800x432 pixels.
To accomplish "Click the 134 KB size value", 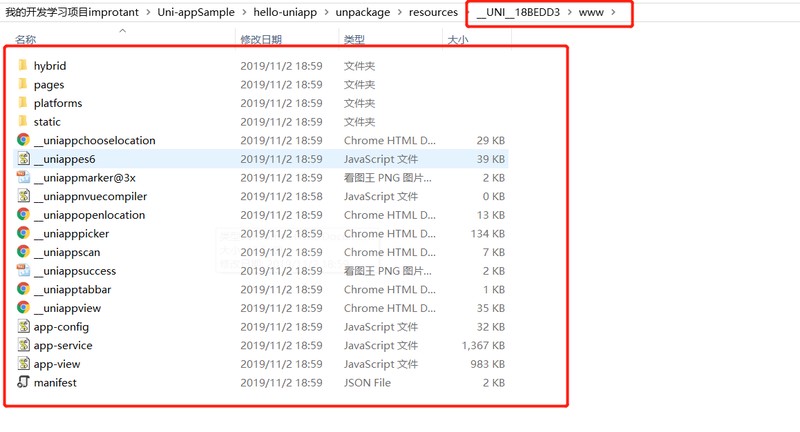I will click(x=488, y=234).
